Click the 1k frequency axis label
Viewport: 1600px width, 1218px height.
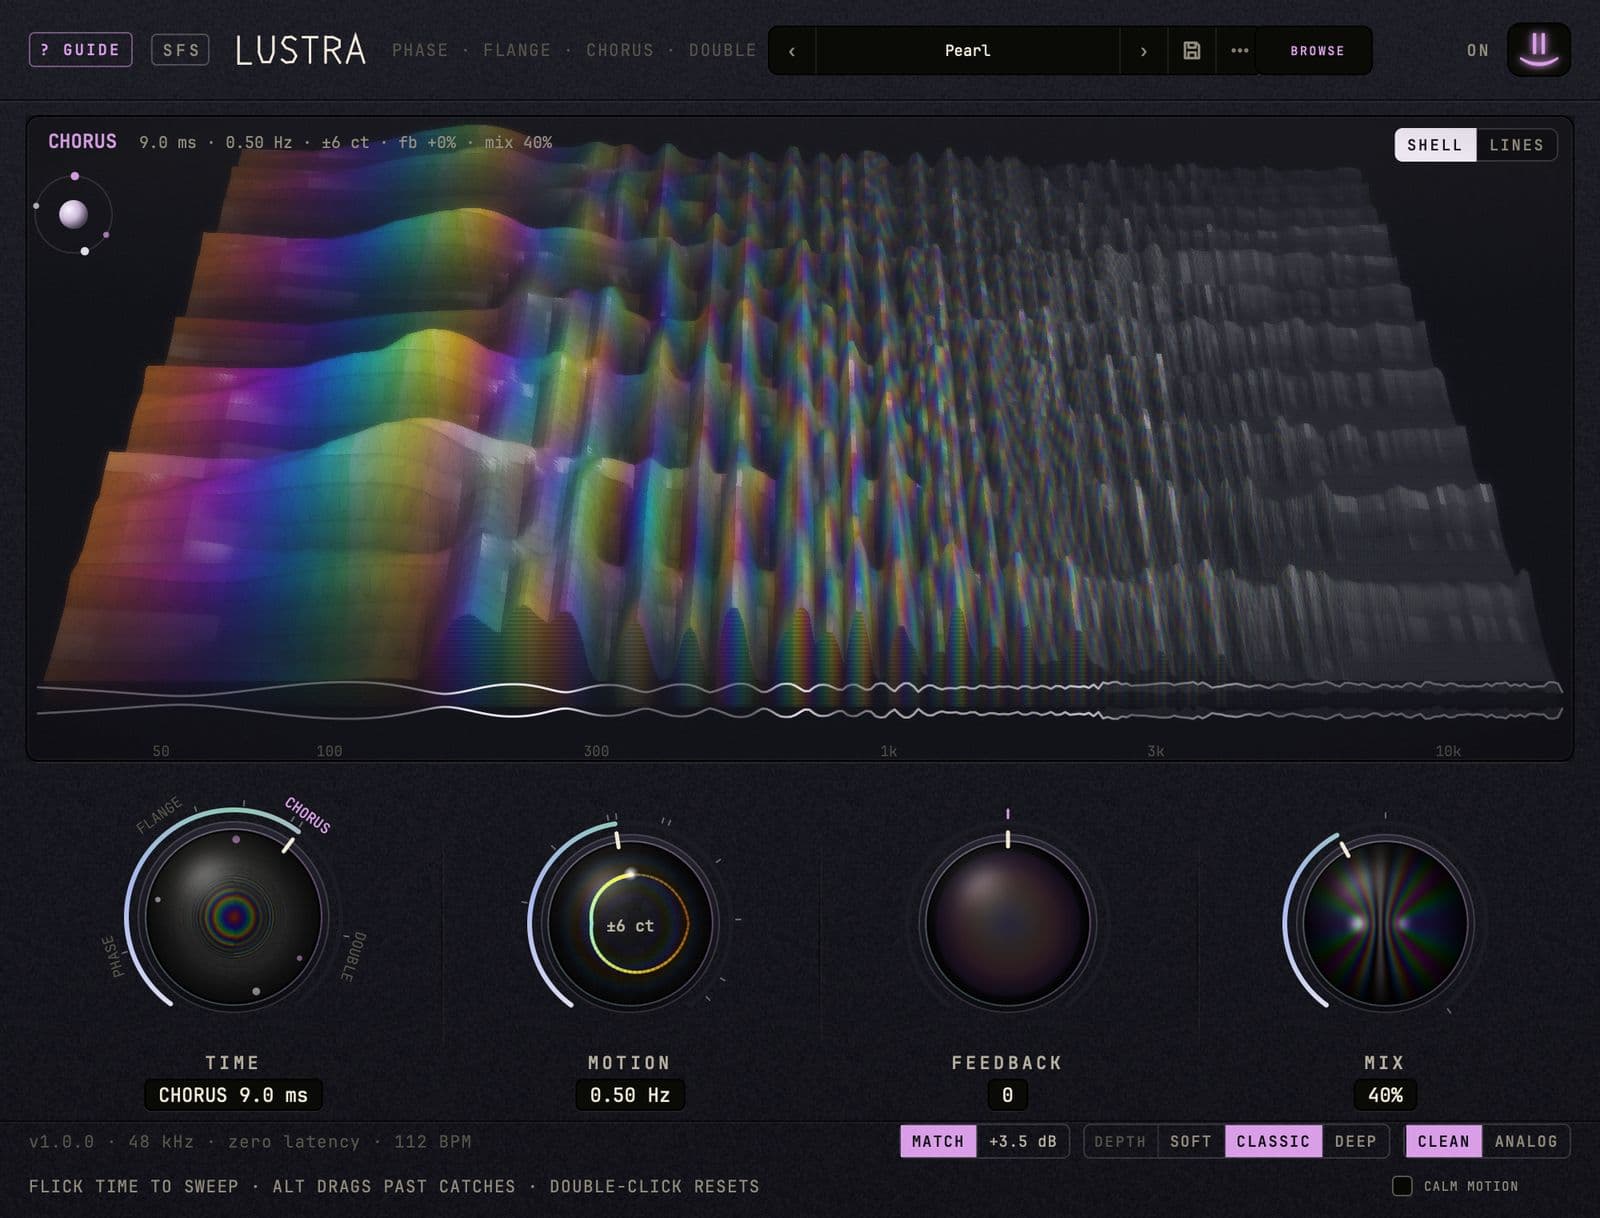pyautogui.click(x=888, y=751)
